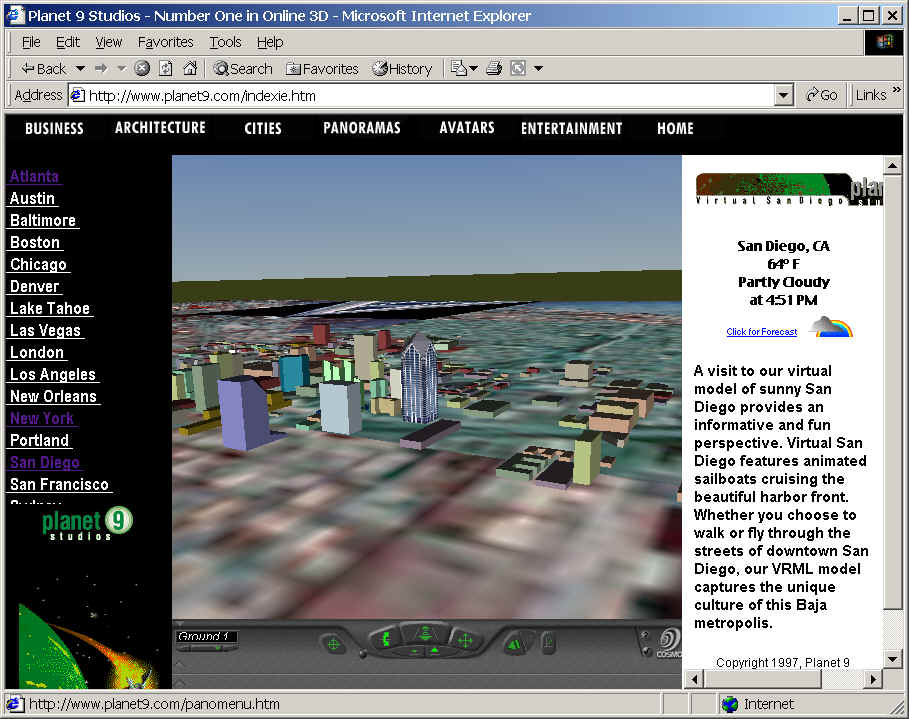Select ENTERTAINMENT in the site navigation
The image size is (909, 719).
pyautogui.click(x=571, y=128)
